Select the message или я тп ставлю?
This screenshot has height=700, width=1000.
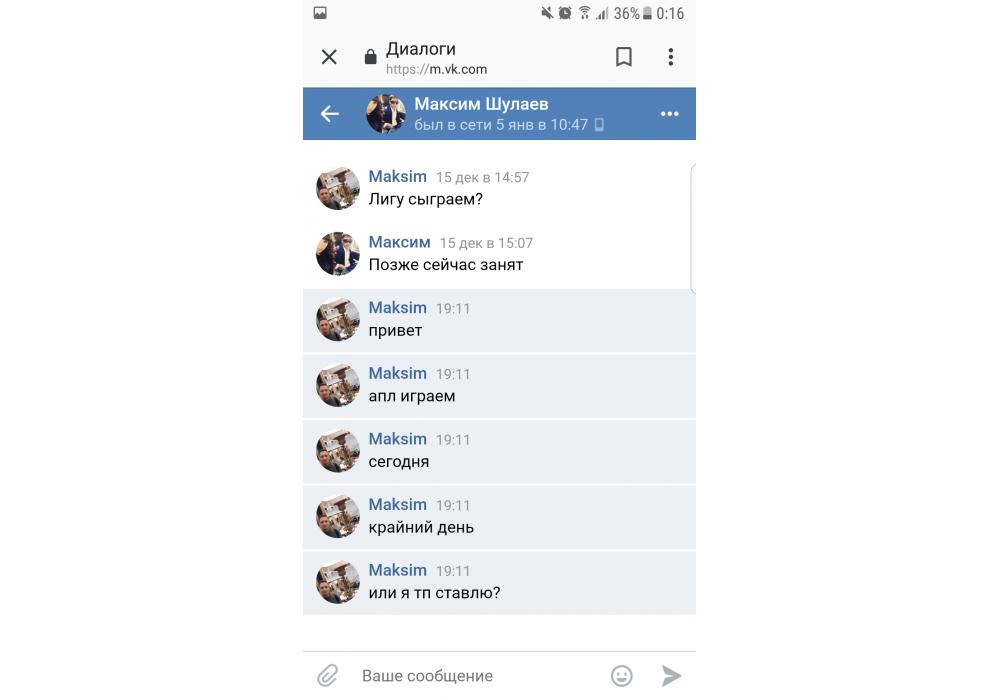click(499, 583)
